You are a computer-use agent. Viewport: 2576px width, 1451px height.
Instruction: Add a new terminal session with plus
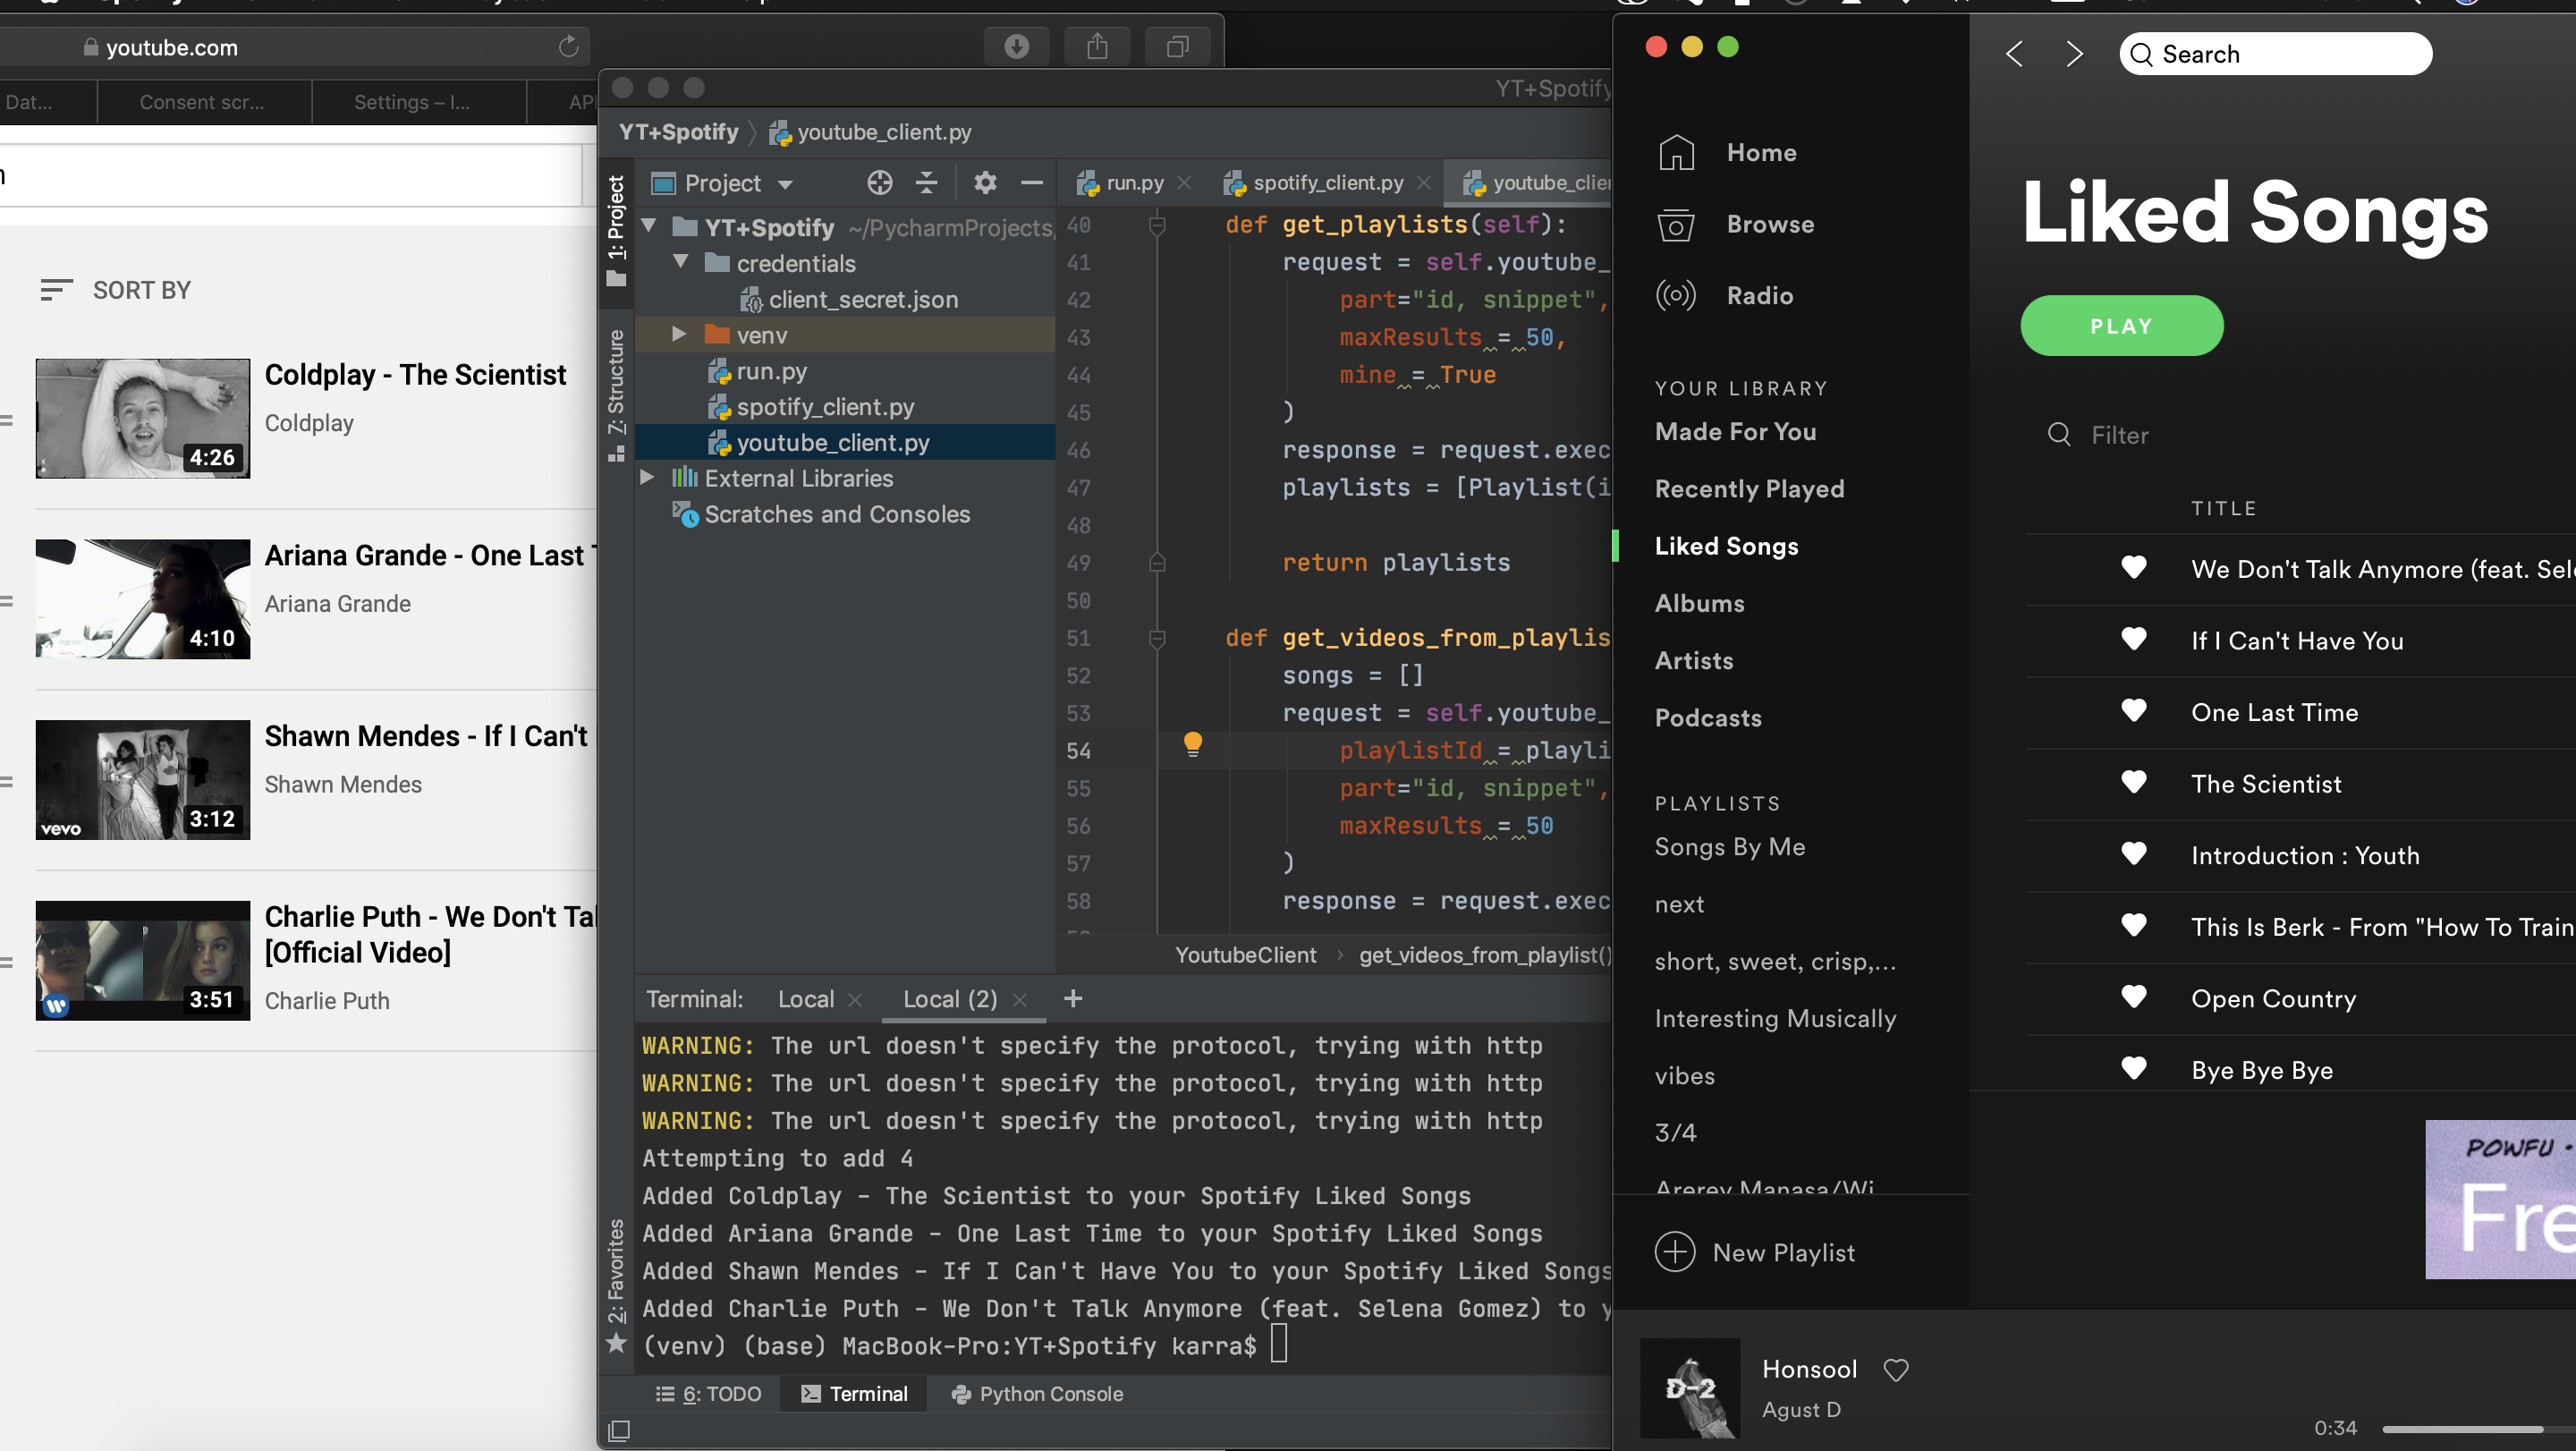1073,998
